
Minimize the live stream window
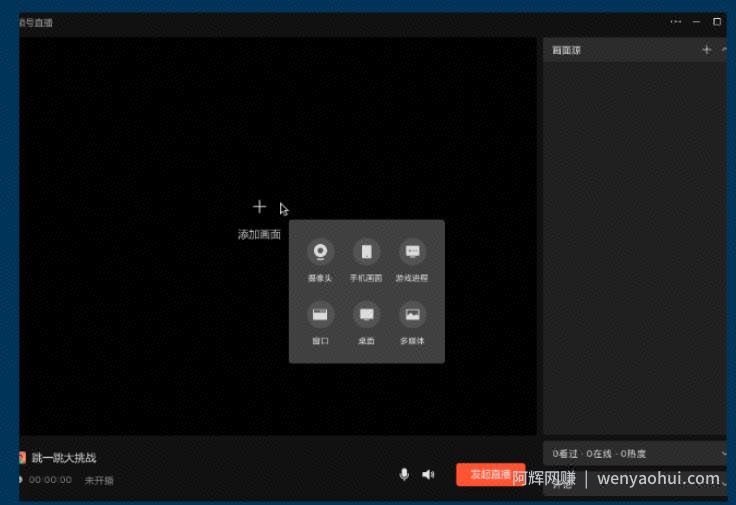pos(696,22)
